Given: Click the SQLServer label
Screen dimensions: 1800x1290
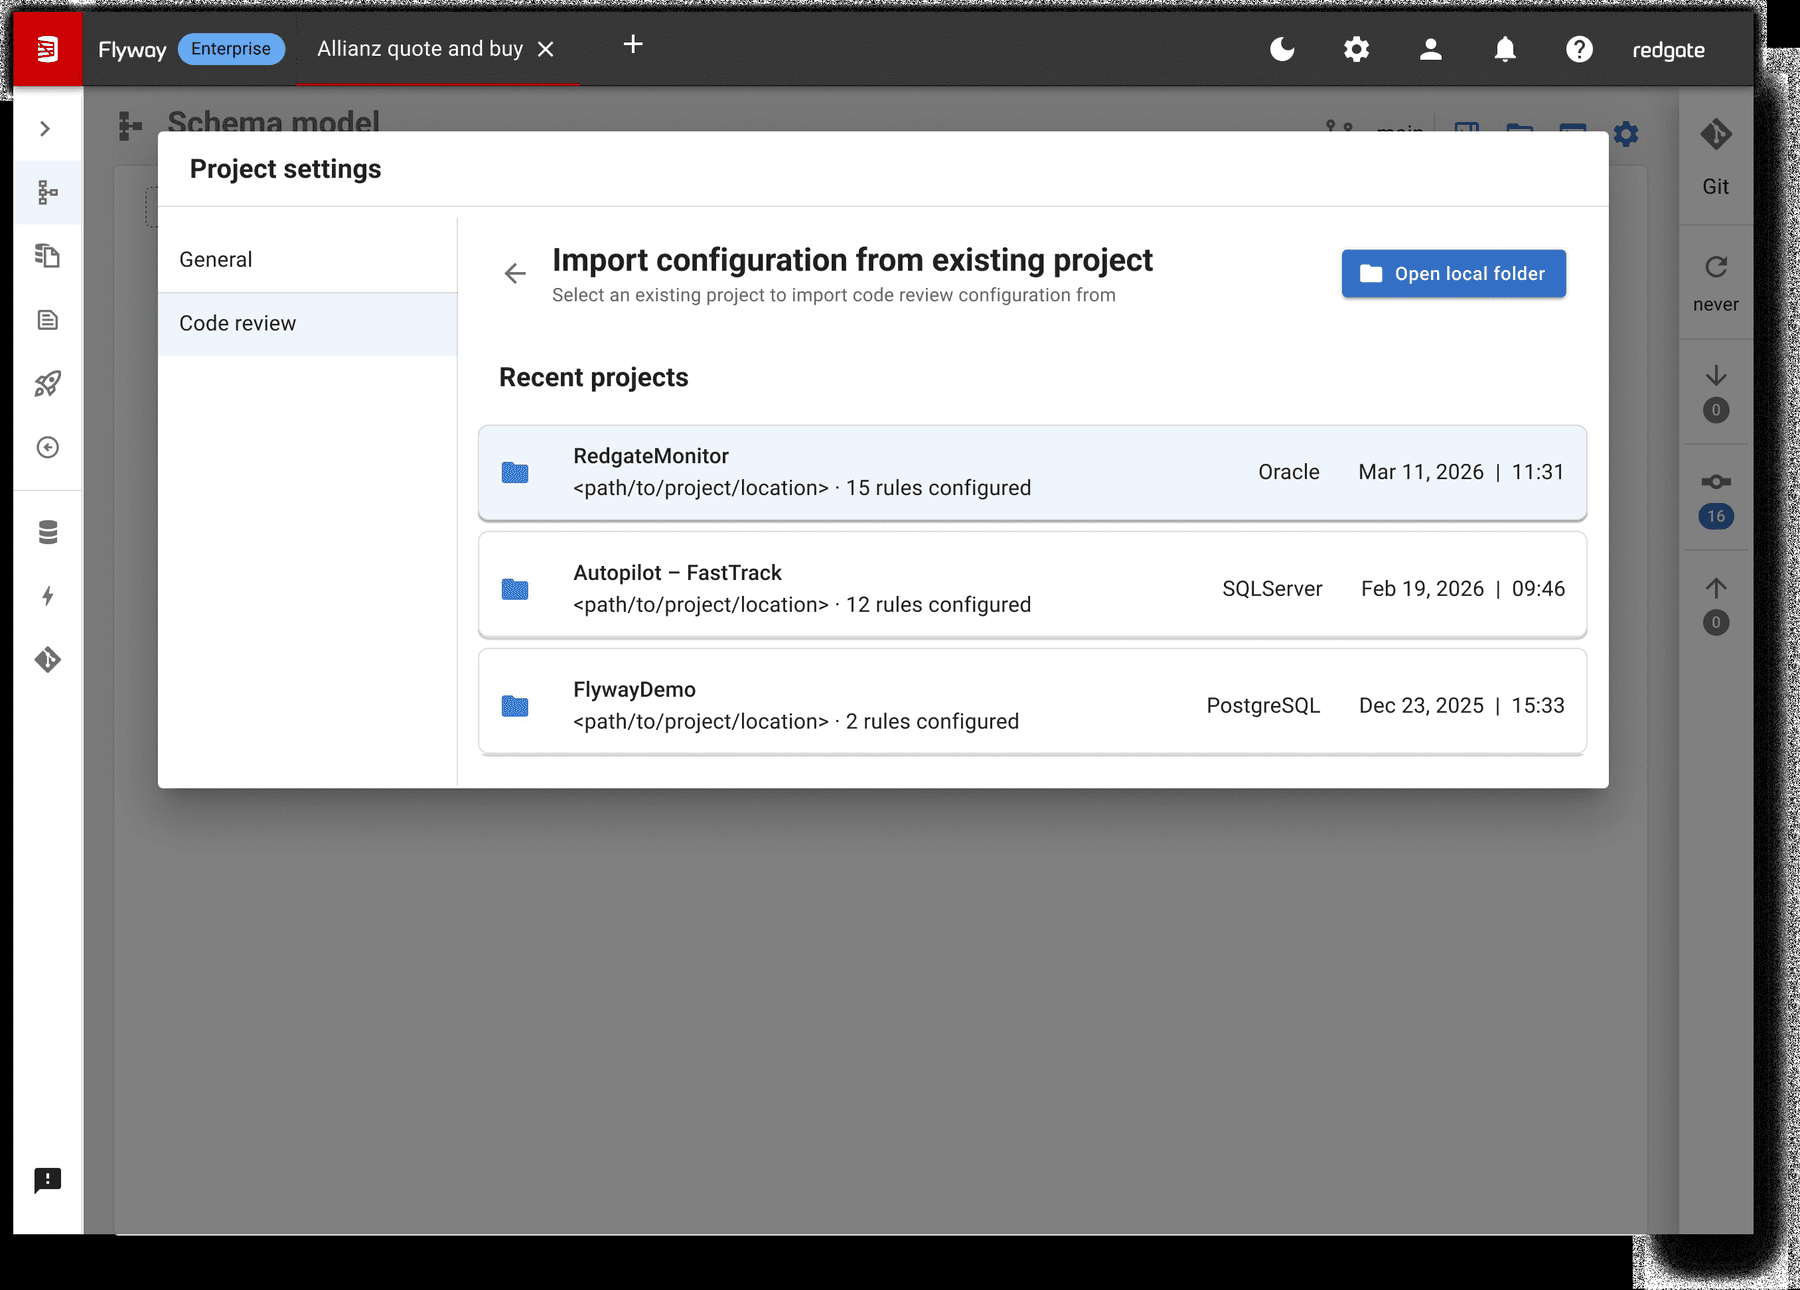Looking at the screenshot, I should [x=1272, y=589].
